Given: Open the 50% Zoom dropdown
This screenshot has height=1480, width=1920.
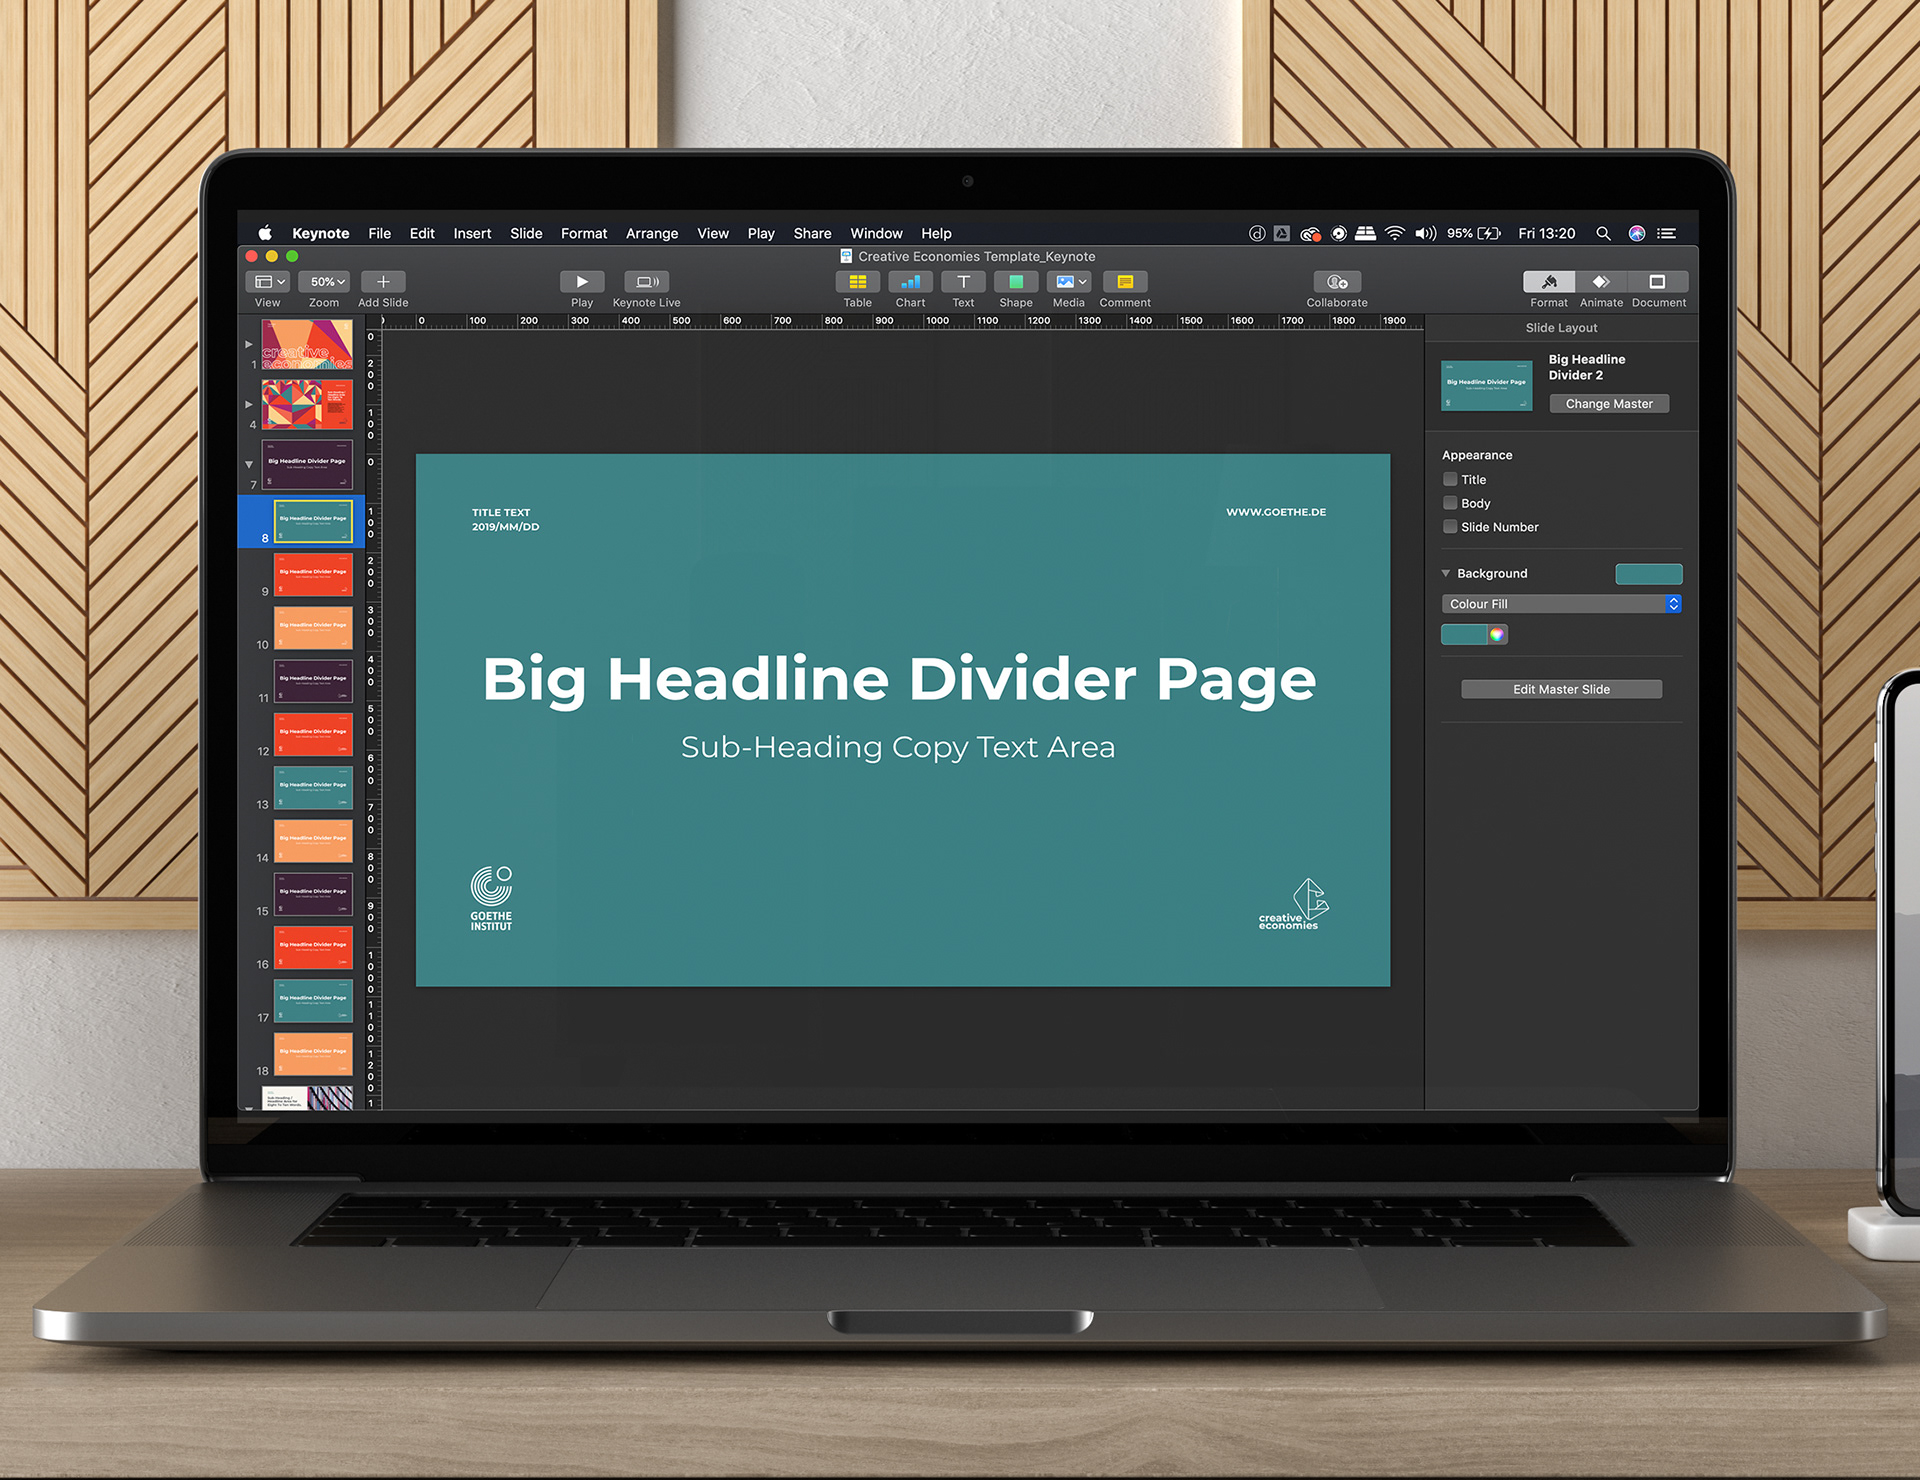Looking at the screenshot, I should pyautogui.click(x=325, y=282).
